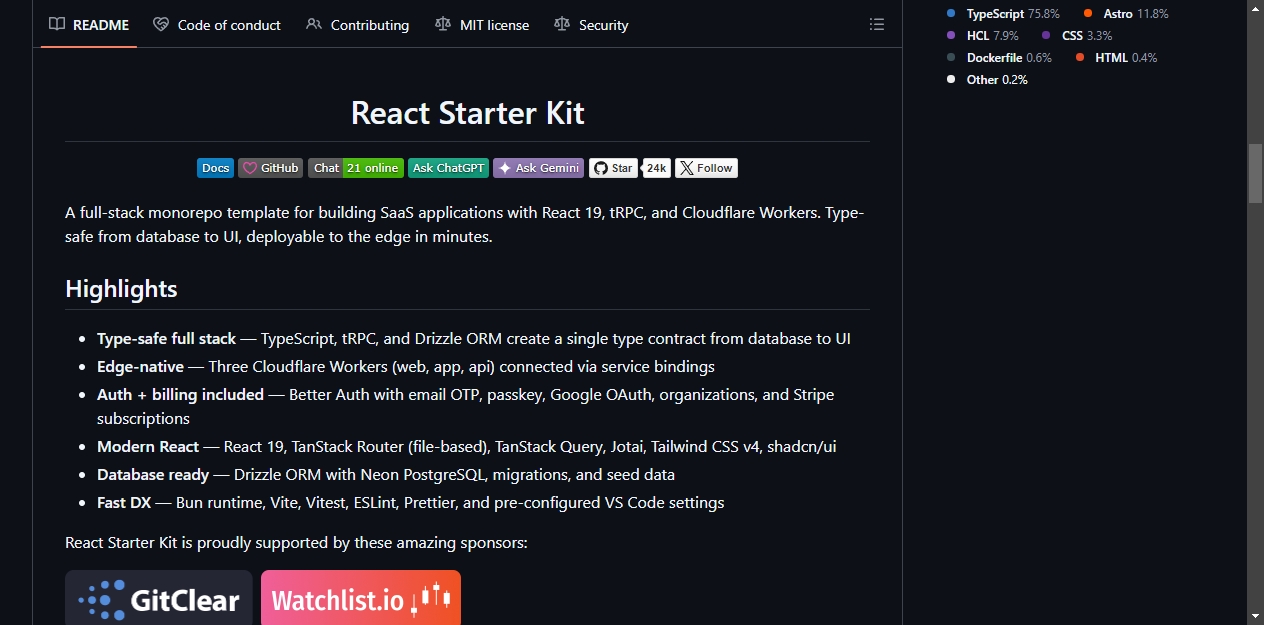1264x625 pixels.
Task: Click the Ask Gemini badge
Action: (x=538, y=168)
